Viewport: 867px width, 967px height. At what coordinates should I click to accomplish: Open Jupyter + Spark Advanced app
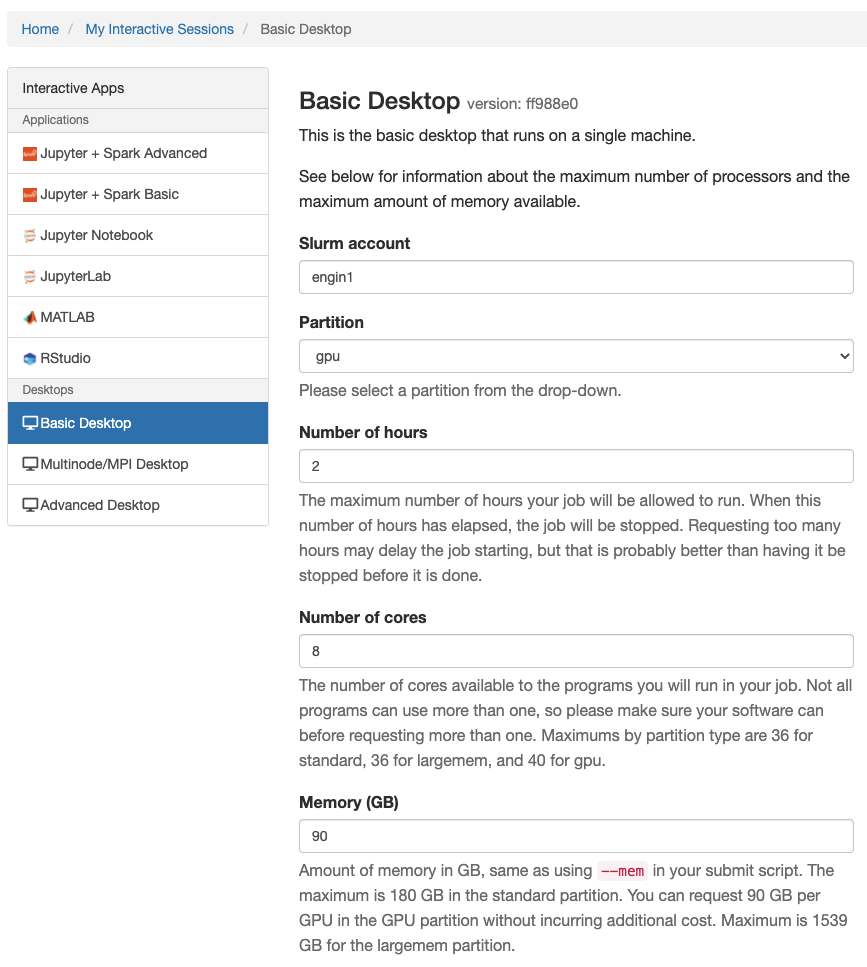[138, 153]
